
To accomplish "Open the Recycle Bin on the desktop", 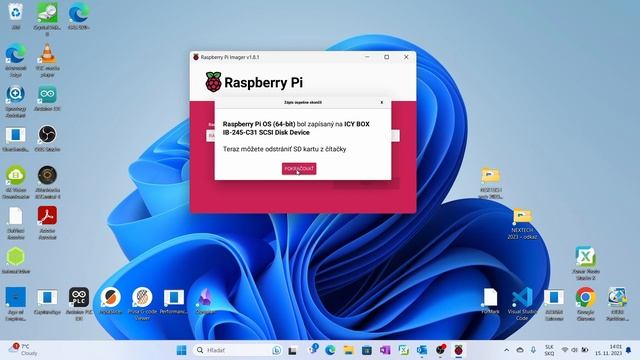I will tap(16, 16).
